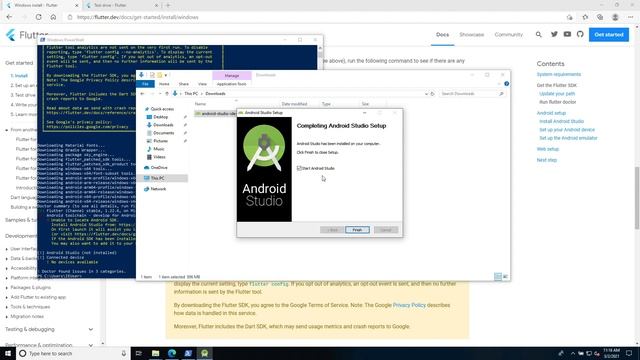Image resolution: width=640 pixels, height=360 pixels.
Task: Click the taskbar search box
Action: point(73,353)
